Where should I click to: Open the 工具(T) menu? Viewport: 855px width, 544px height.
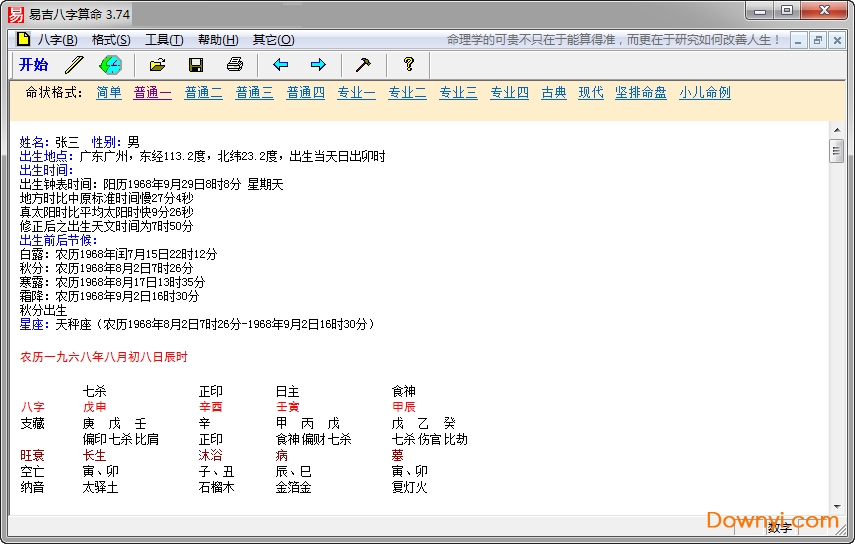164,40
